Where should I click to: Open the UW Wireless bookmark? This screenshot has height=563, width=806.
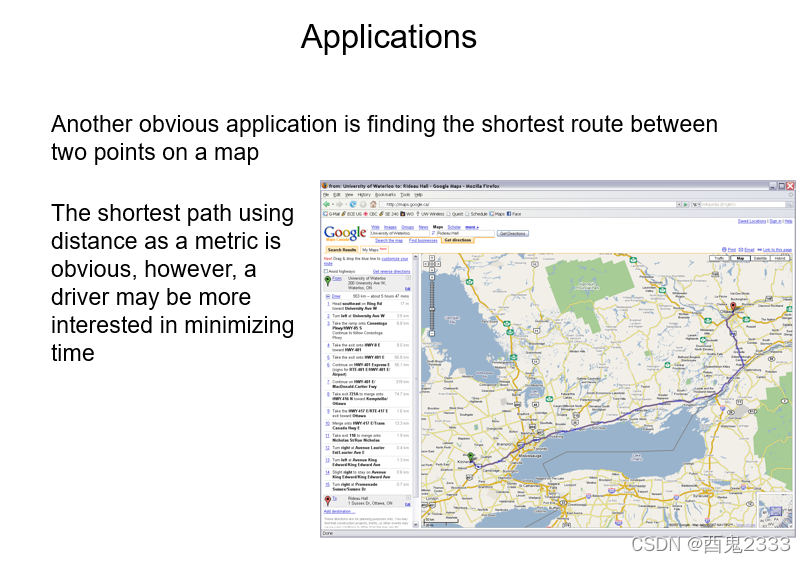[x=430, y=214]
